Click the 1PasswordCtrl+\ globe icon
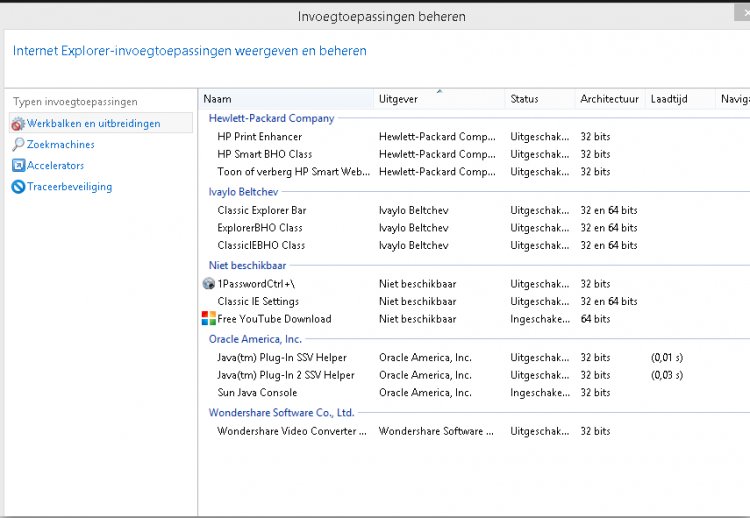 (x=209, y=284)
